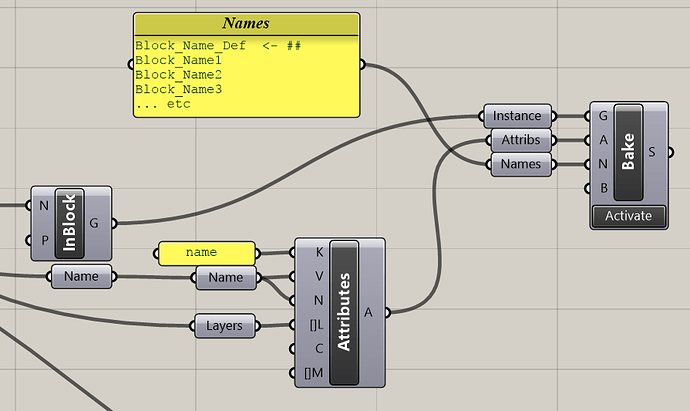Click the Names parameter node near Bake

[521, 164]
